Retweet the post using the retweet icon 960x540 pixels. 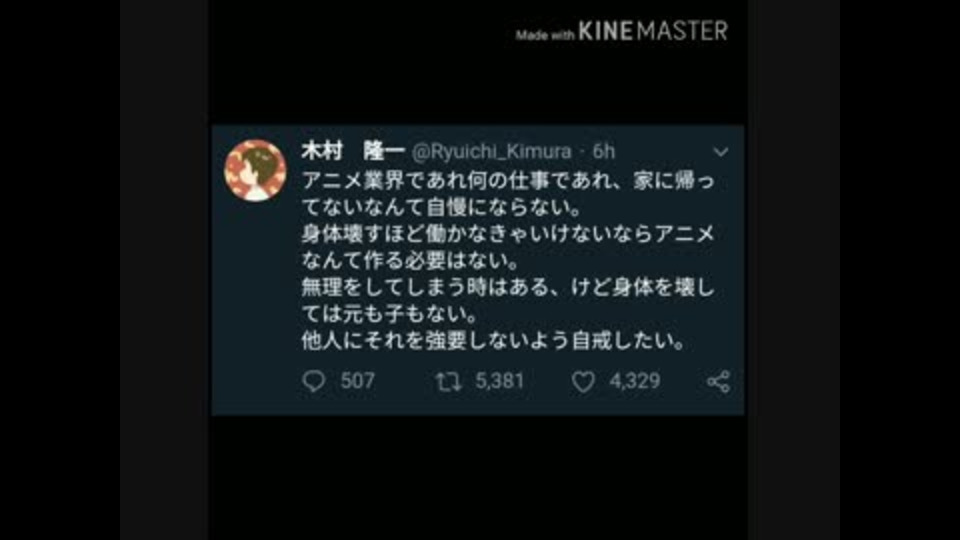click(448, 382)
